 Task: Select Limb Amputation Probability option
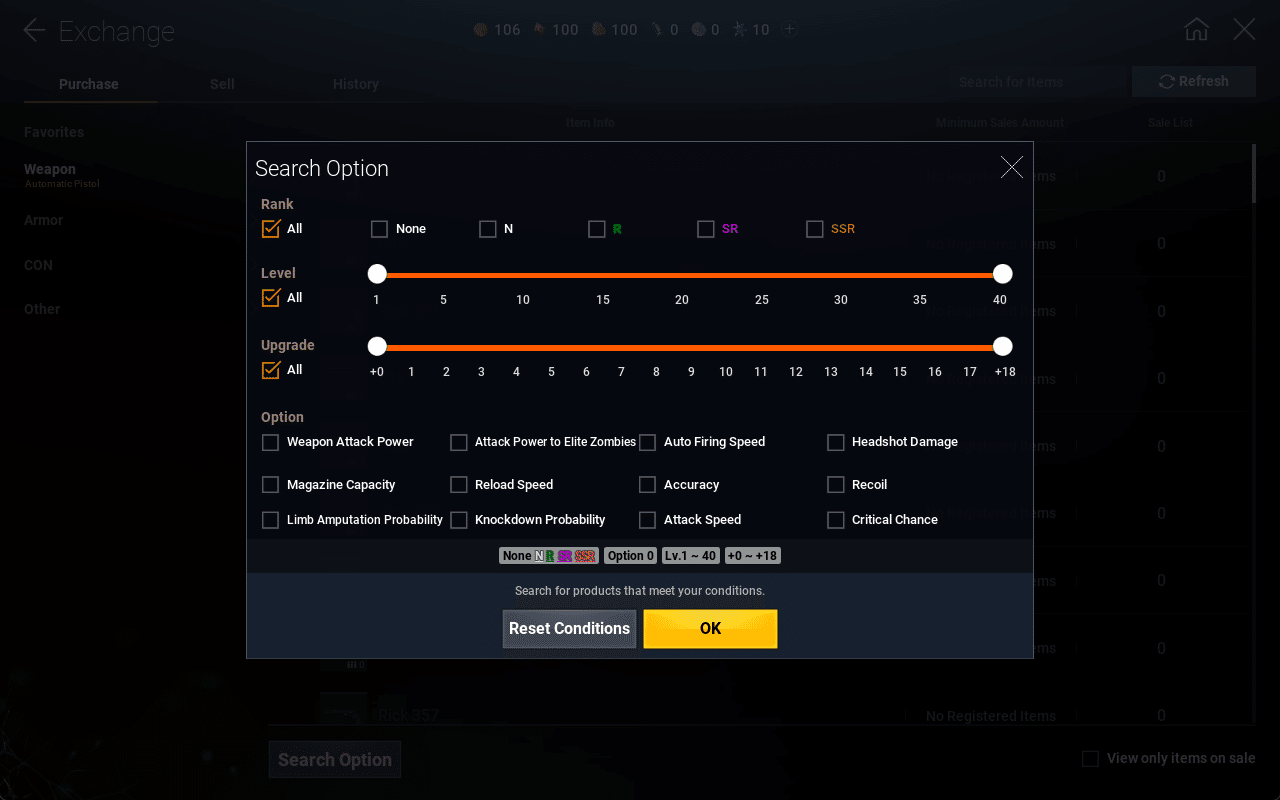pos(270,520)
